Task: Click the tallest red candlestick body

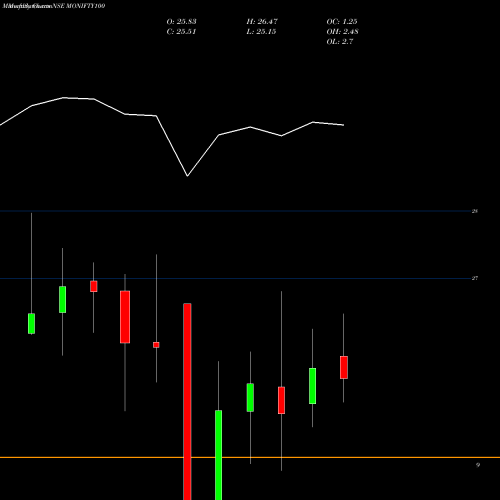Action: pyautogui.click(x=187, y=401)
